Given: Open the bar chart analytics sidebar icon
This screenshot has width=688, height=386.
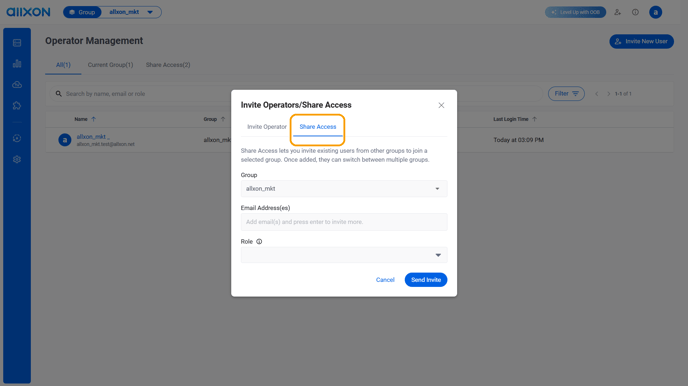Looking at the screenshot, I should click(17, 64).
